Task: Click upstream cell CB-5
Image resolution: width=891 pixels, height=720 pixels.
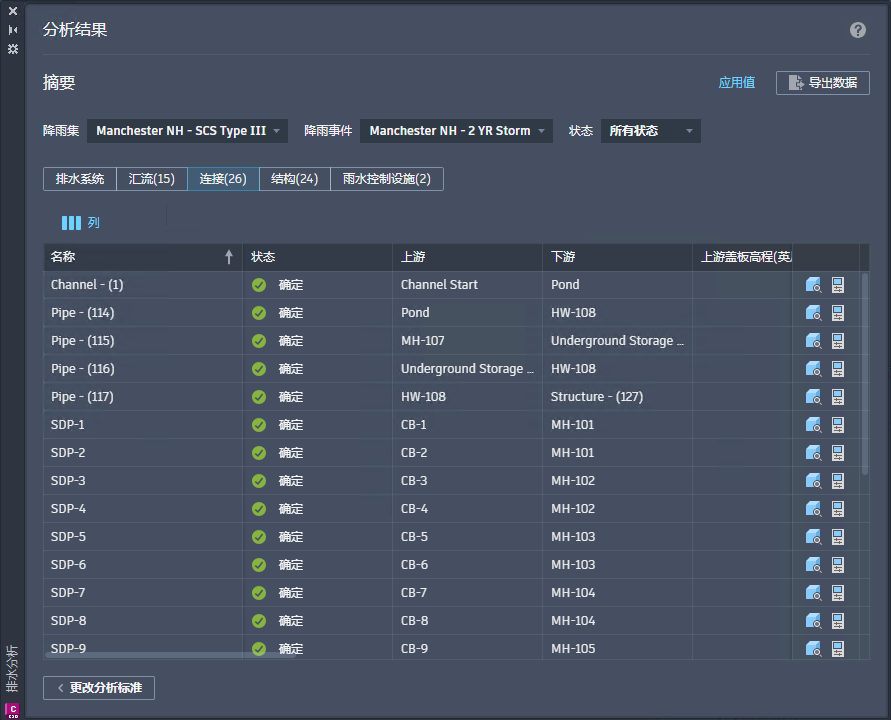Action: pos(414,536)
